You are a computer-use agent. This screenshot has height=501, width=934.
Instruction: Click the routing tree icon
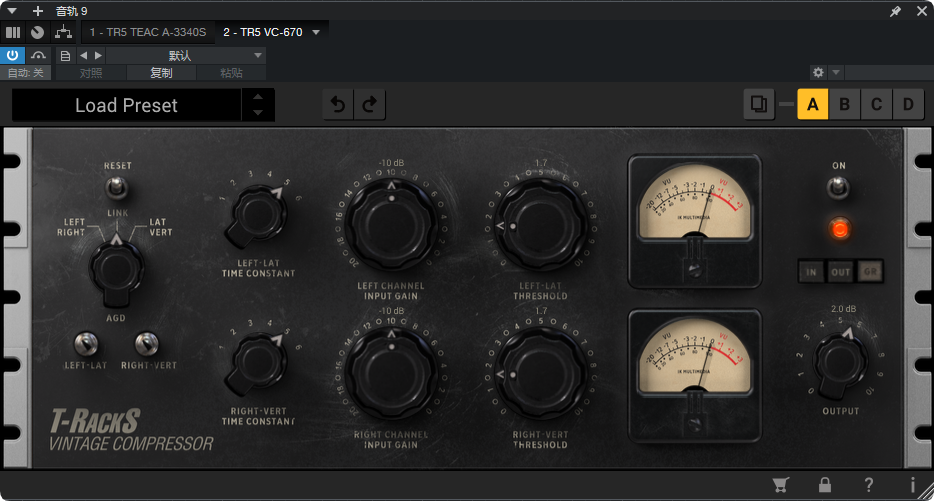pos(63,32)
